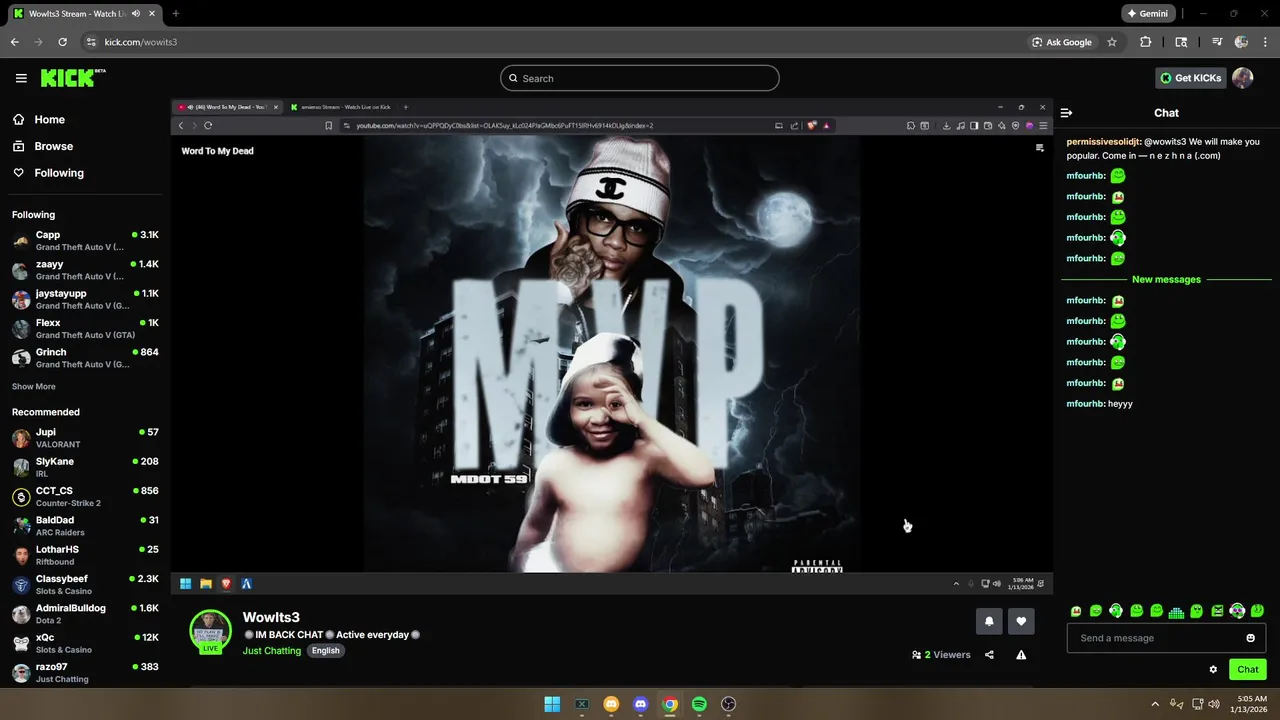
Task: Open a new browser tab
Action: click(x=176, y=14)
